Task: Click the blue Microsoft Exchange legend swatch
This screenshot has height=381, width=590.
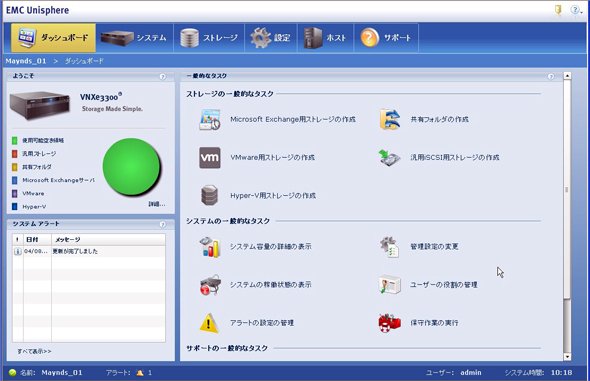Action: pyautogui.click(x=15, y=180)
